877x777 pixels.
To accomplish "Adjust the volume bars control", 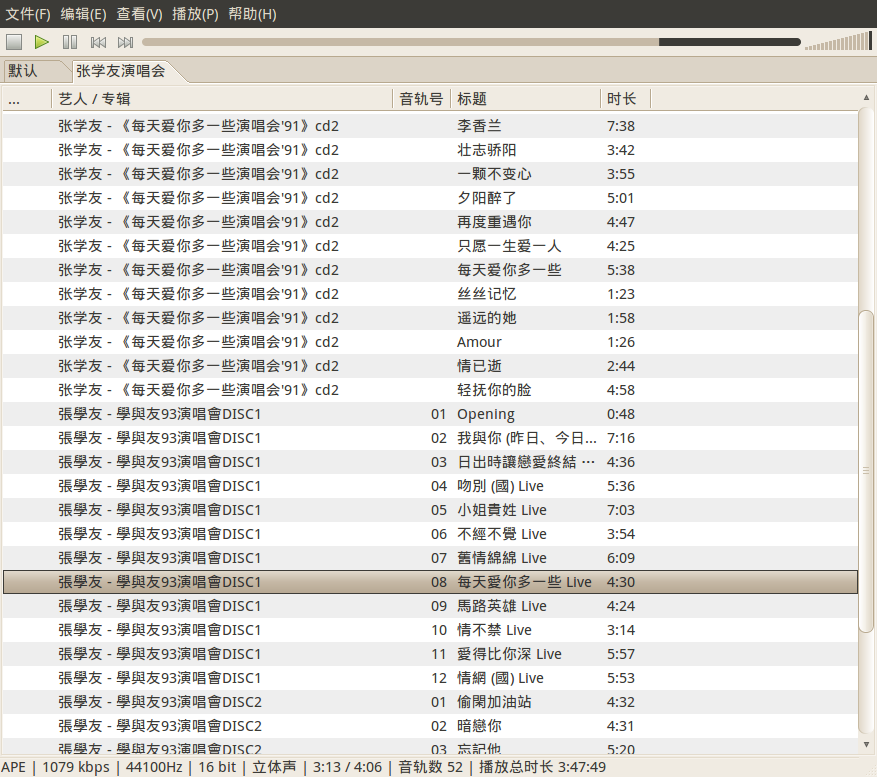I will click(838, 41).
